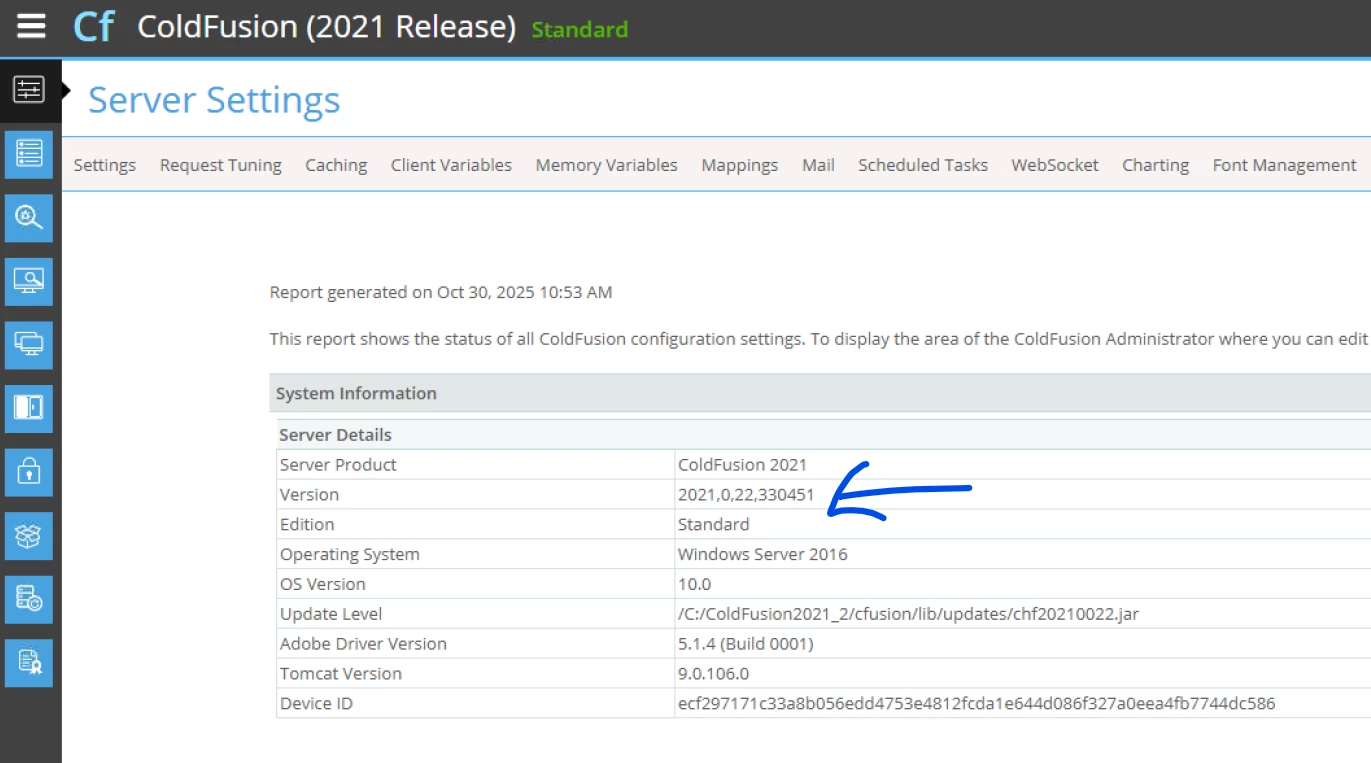Open the Security padlock icon
This screenshot has height=763, width=1371.
tap(28, 471)
